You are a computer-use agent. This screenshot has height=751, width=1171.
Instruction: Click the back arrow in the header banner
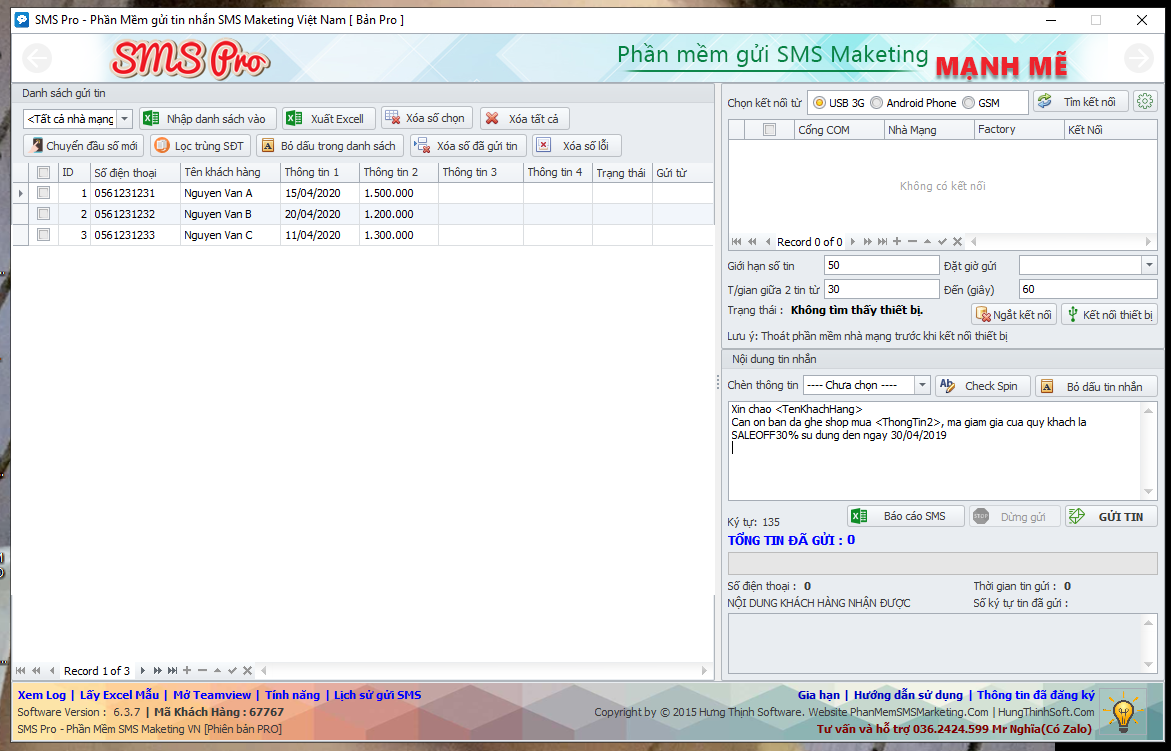[37, 58]
